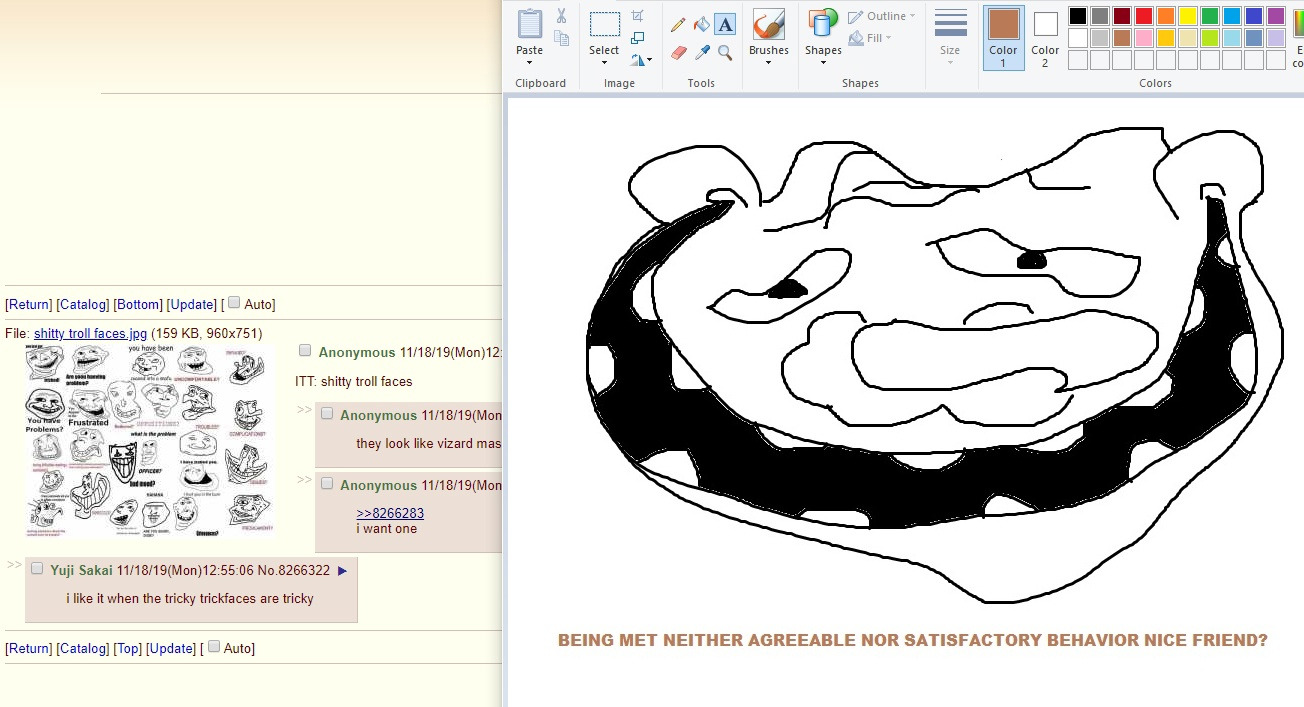Click the bottom Update link
This screenshot has width=1304, height=707.
[x=171, y=648]
